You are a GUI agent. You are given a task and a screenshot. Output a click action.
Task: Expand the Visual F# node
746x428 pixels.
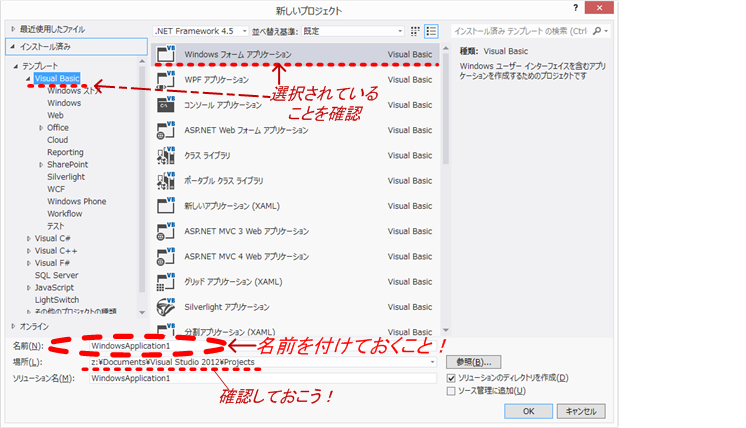[29, 263]
